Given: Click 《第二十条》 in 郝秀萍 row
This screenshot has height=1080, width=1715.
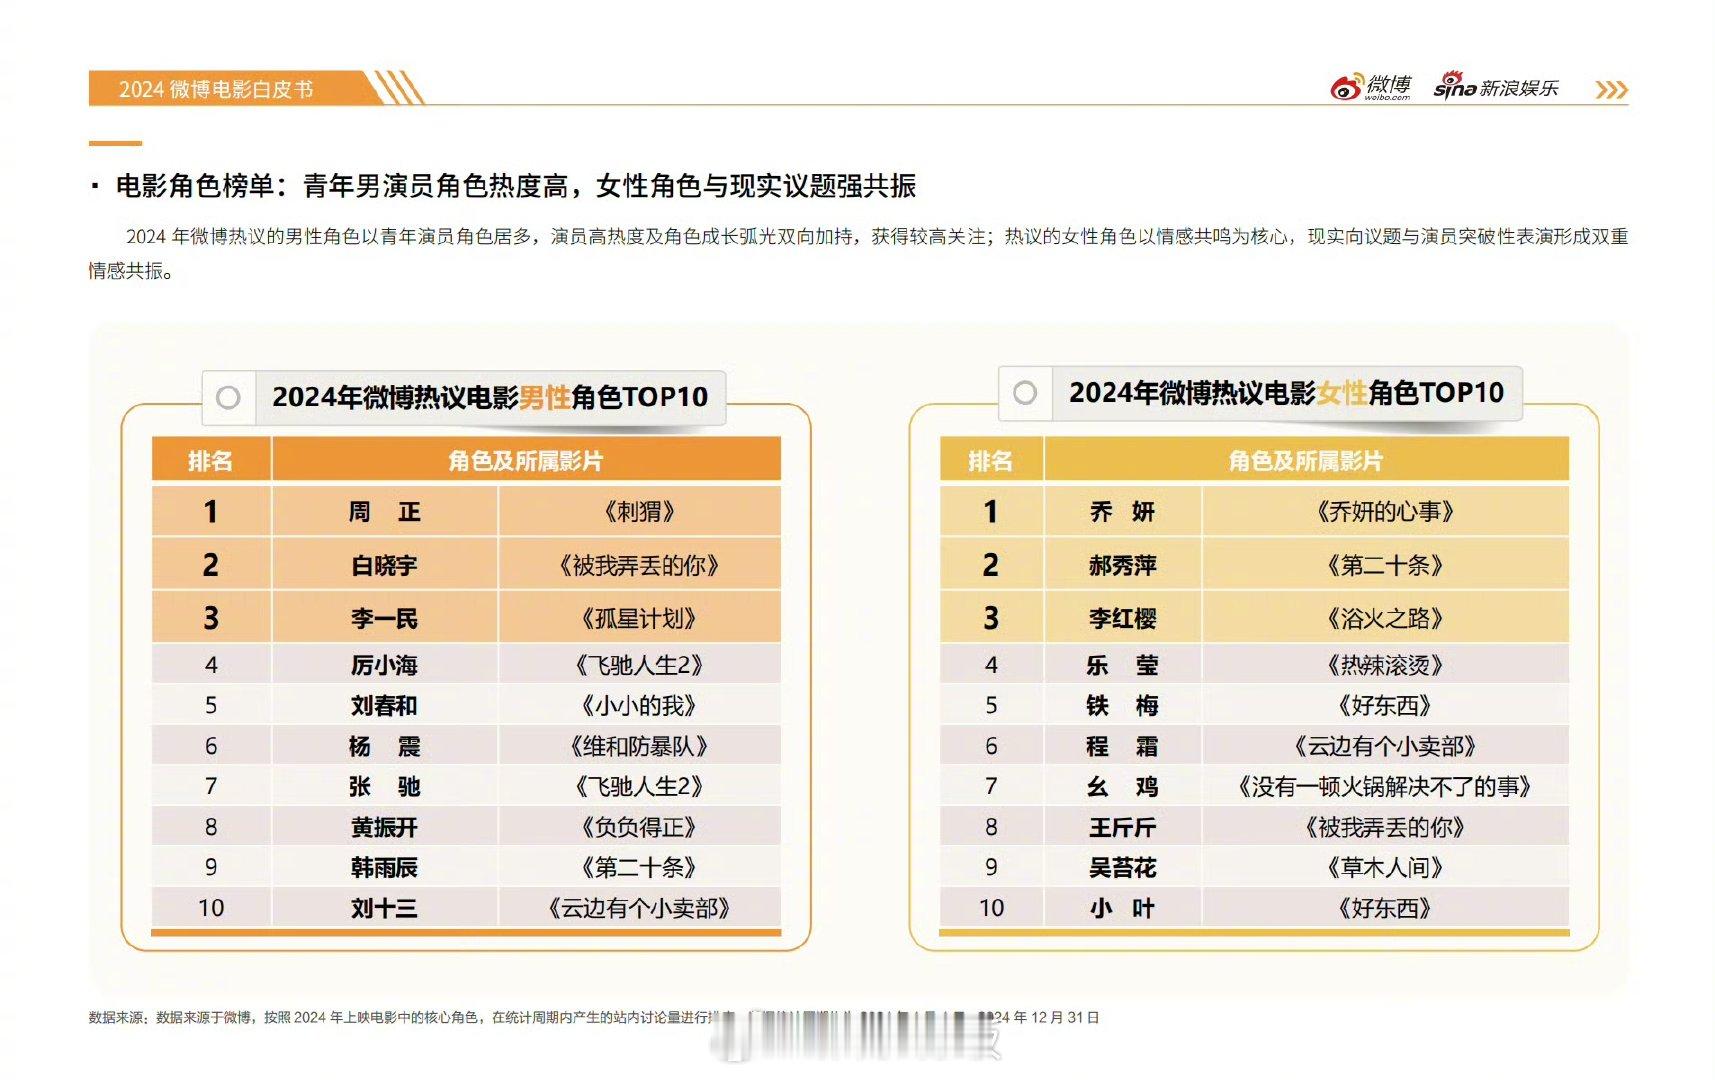Looking at the screenshot, I should click(1386, 566).
